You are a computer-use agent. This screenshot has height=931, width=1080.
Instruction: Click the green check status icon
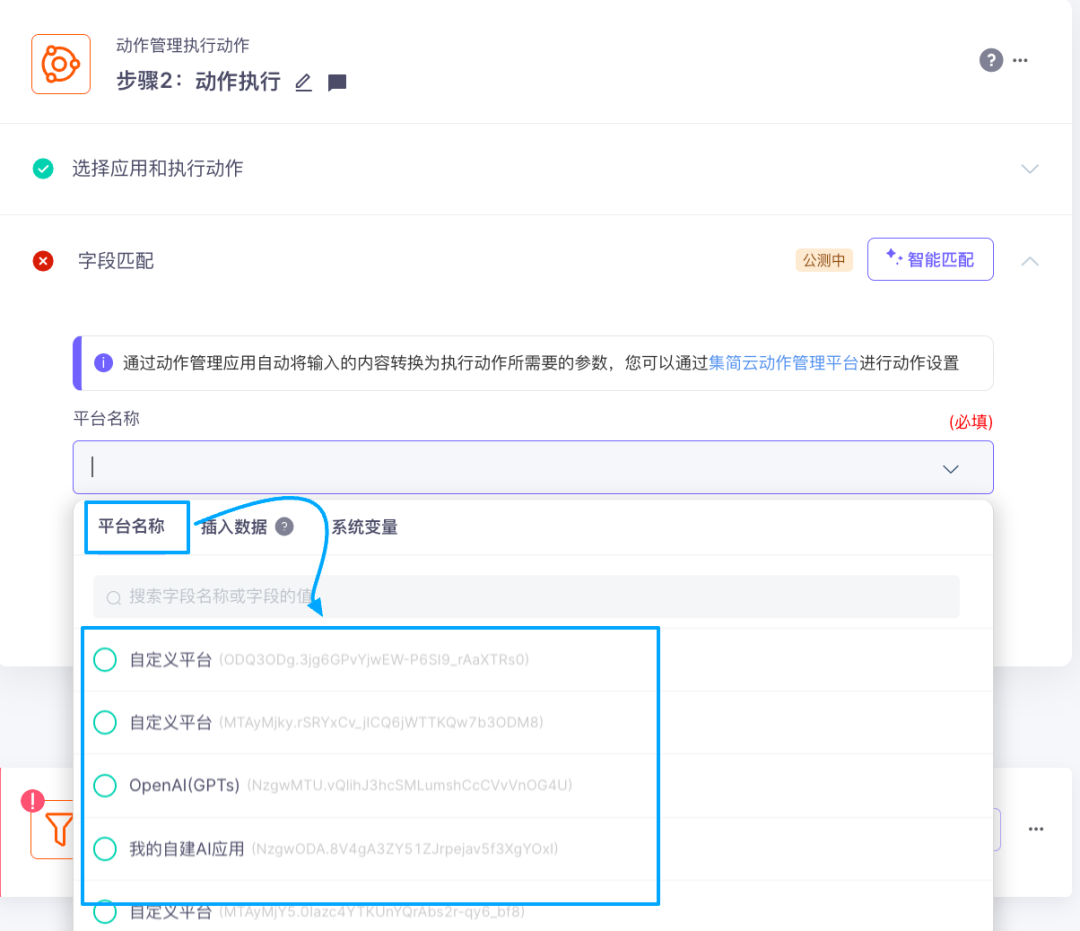[43, 168]
